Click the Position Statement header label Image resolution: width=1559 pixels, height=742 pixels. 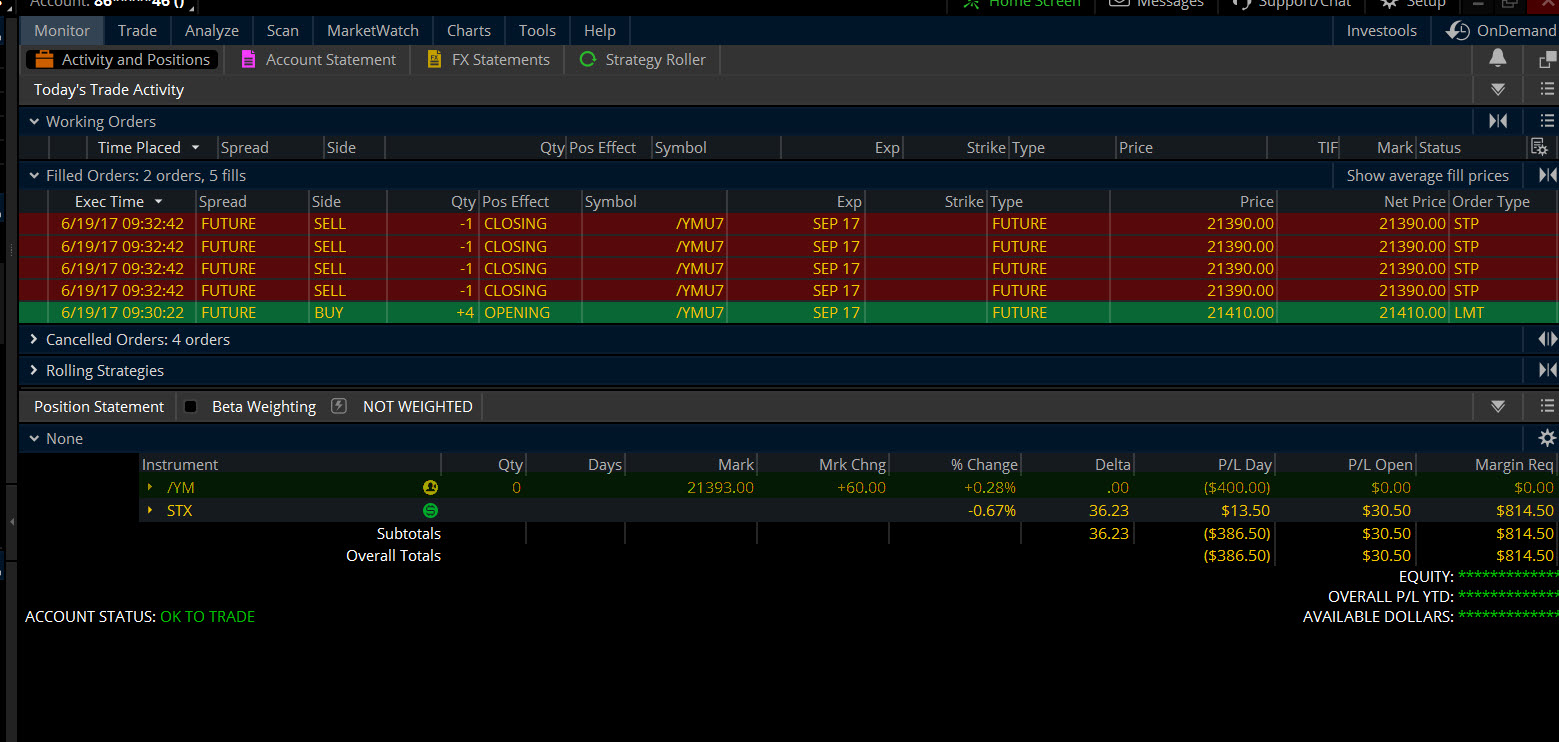tap(99, 406)
